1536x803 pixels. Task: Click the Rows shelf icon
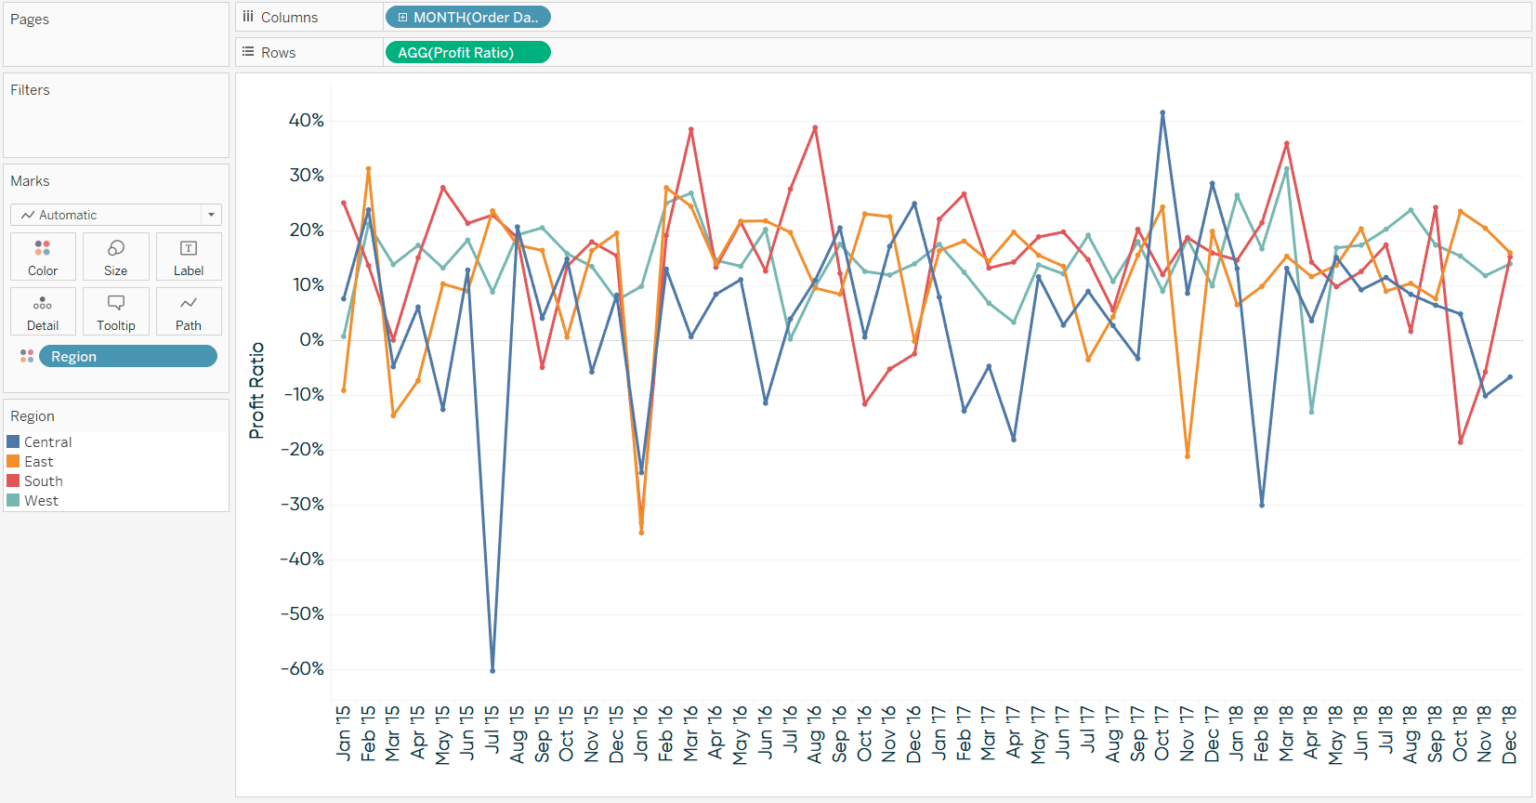pyautogui.click(x=247, y=52)
